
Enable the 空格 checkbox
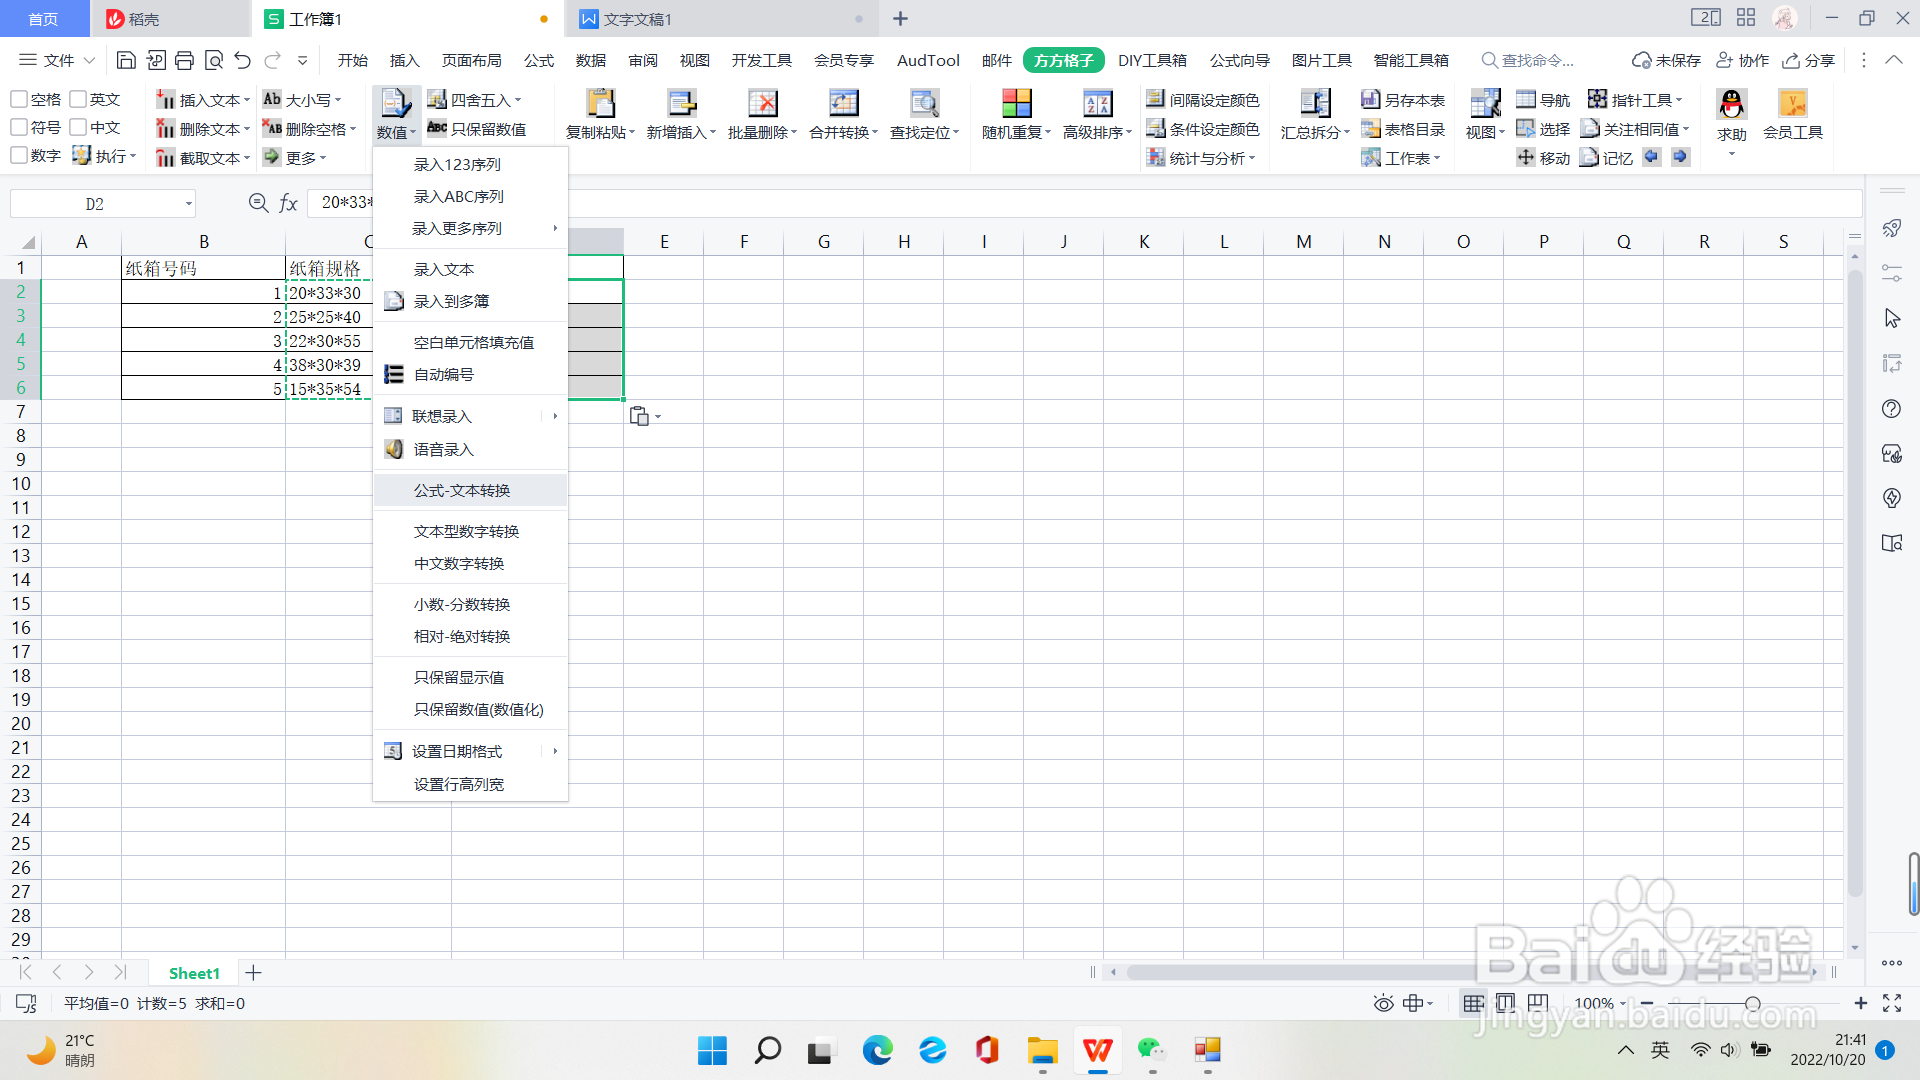[x=18, y=99]
